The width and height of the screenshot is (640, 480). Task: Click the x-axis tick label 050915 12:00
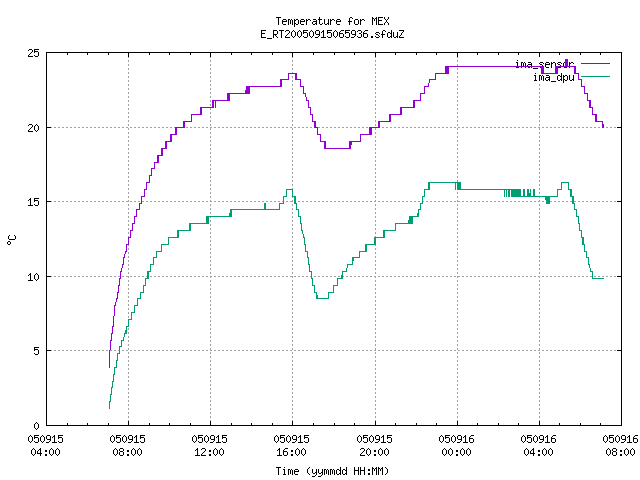point(210,446)
